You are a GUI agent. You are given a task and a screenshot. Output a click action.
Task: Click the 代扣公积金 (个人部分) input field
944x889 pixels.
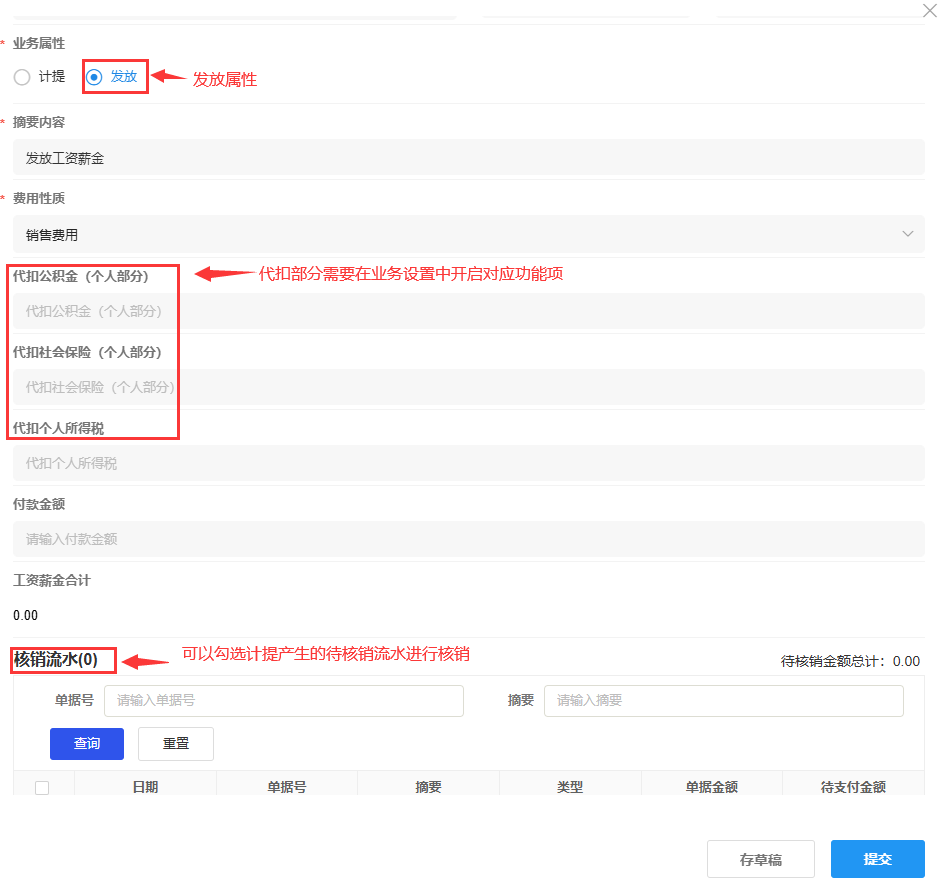[x=468, y=311]
